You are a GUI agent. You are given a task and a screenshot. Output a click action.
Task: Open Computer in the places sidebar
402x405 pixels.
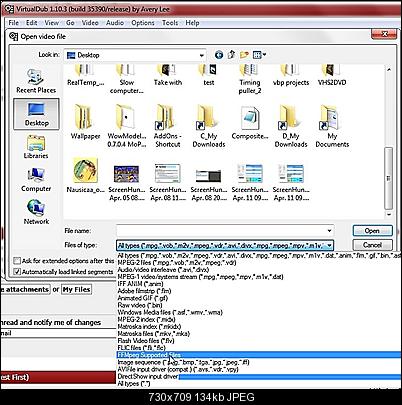click(x=36, y=180)
